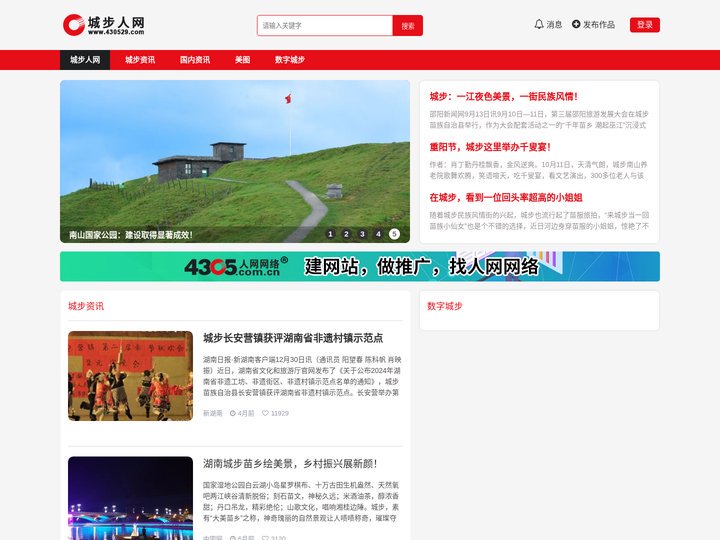Open the 美图 navigation tab
Image resolution: width=720 pixels, height=540 pixels.
click(x=242, y=60)
